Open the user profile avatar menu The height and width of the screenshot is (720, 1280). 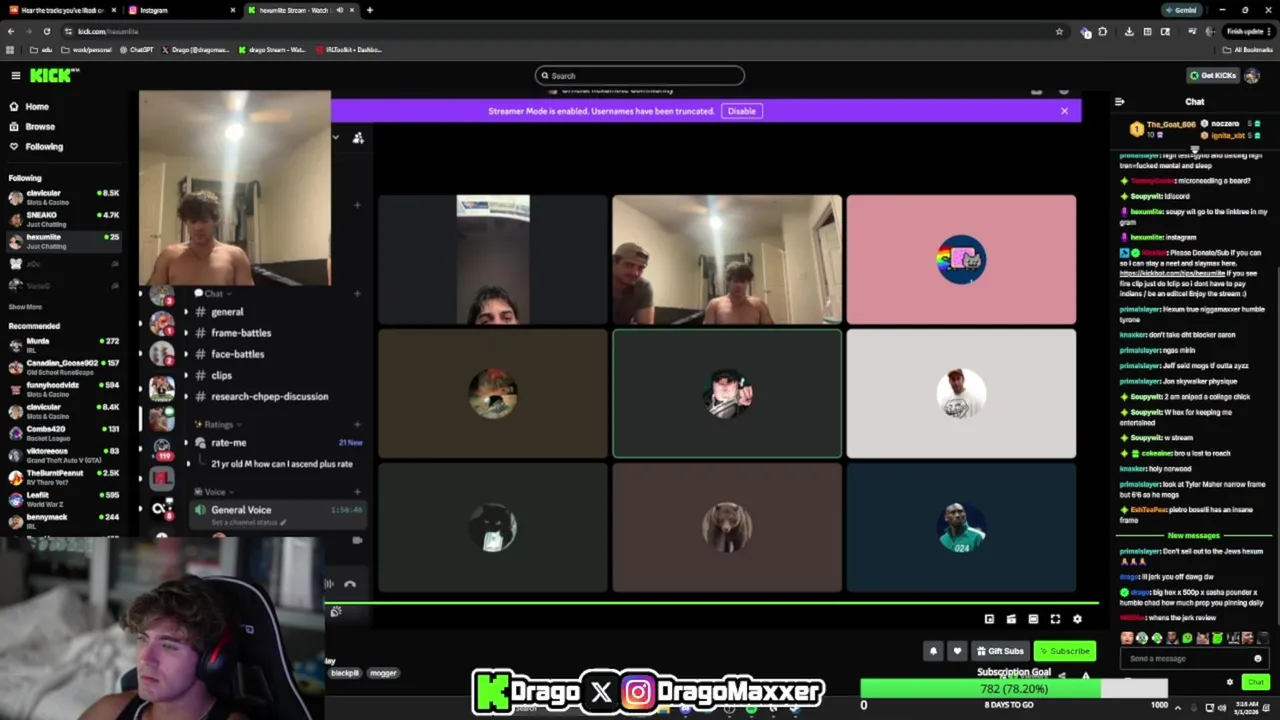point(1252,76)
